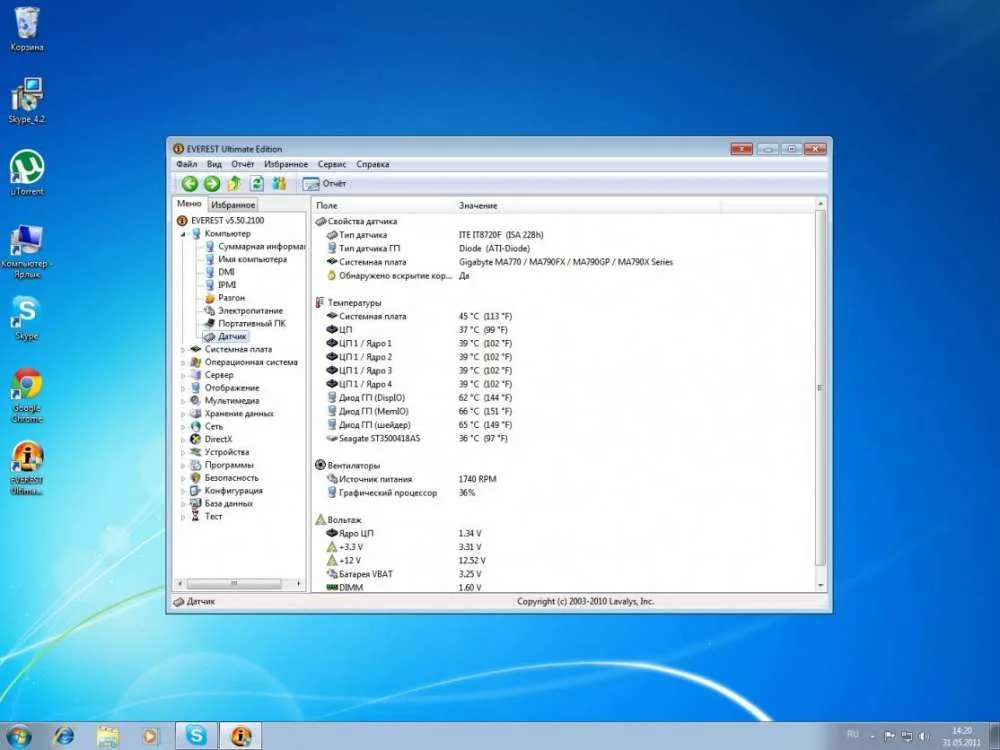1000x750 pixels.
Task: Click the Устройства tree icon
Action: tap(196, 452)
